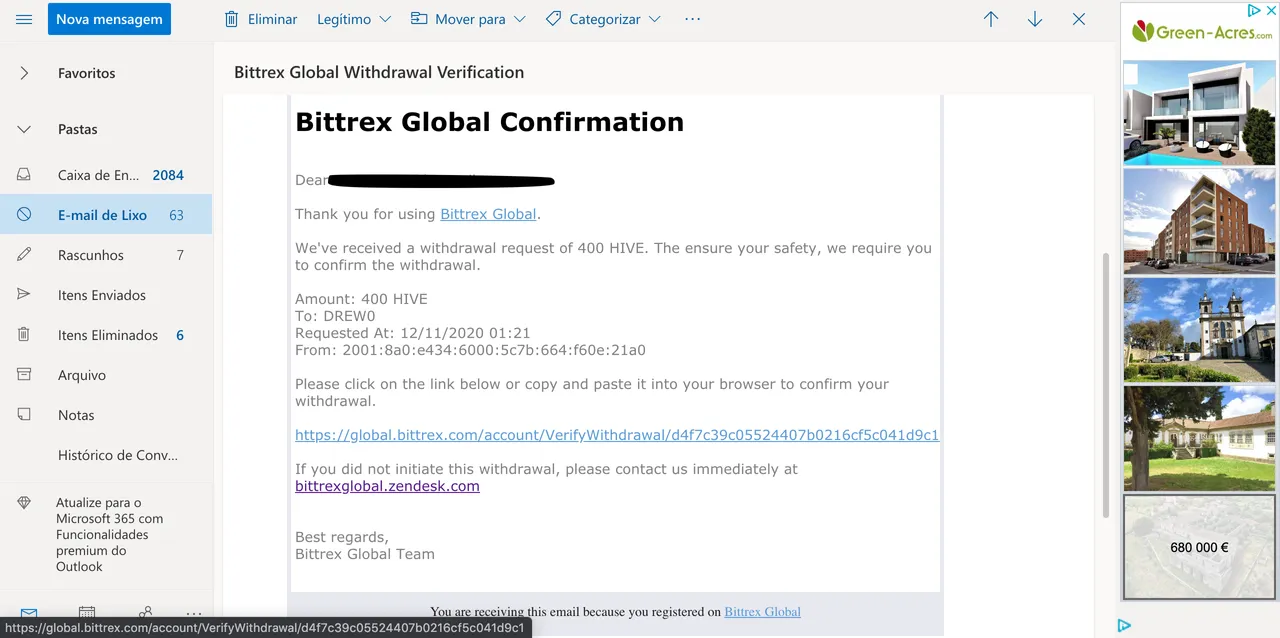Click the 'To: DREW0' line
The image size is (1280, 638).
(335, 316)
